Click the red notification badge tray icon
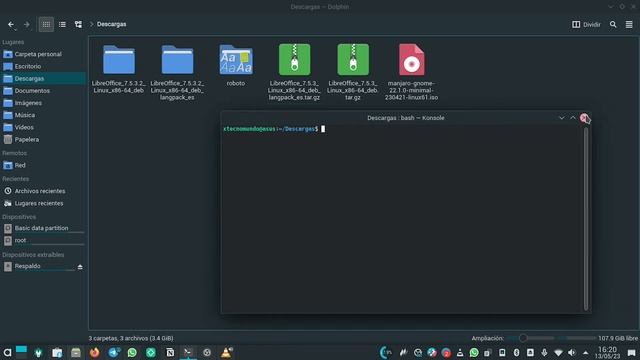The width and height of the screenshot is (640, 360). (x=446, y=353)
